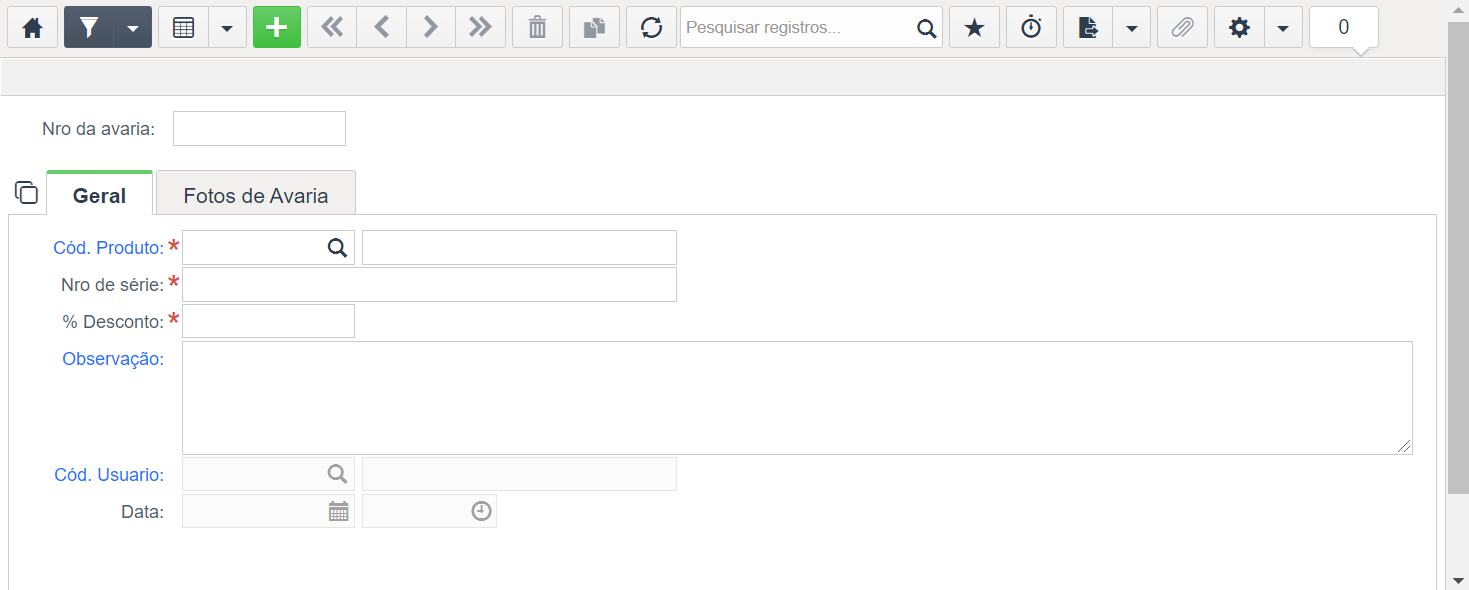Mark as favorite with star icon

[x=974, y=28]
